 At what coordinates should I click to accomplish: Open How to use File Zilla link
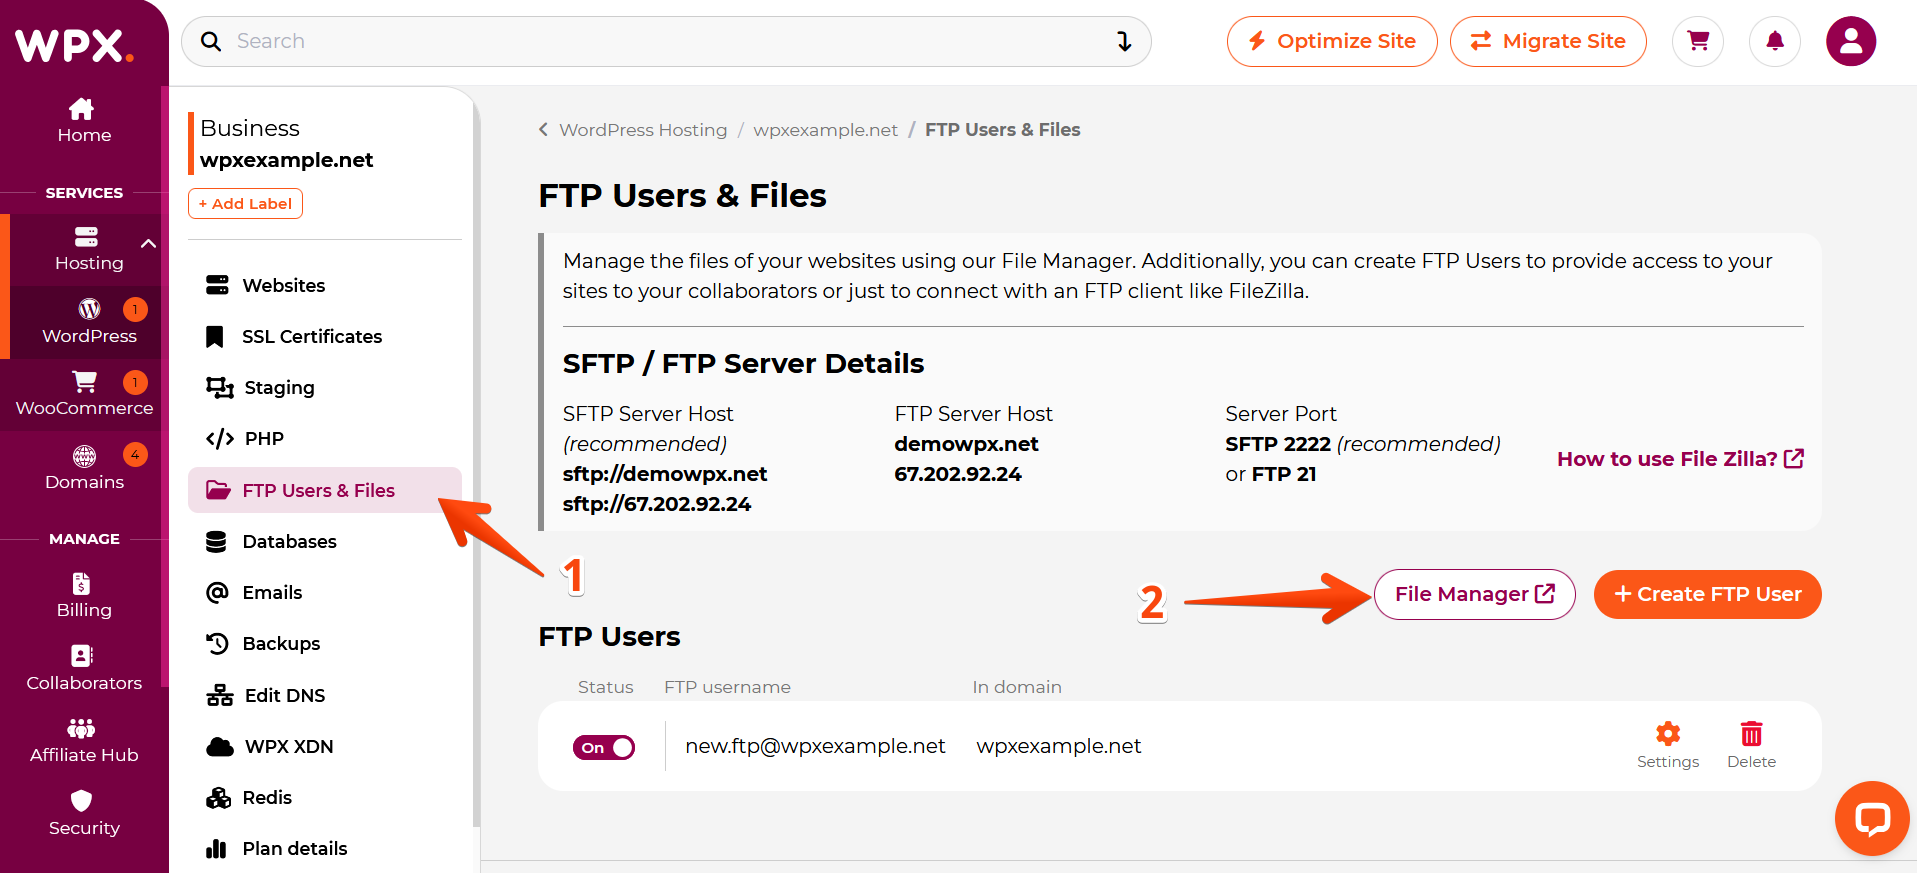(1680, 459)
